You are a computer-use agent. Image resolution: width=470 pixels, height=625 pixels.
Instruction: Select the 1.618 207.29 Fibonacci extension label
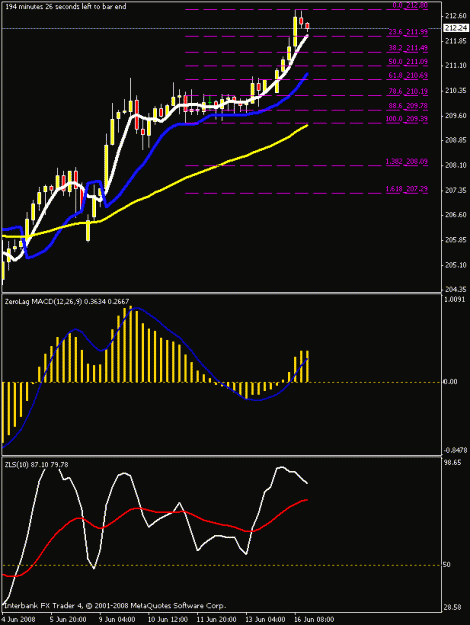407,189
